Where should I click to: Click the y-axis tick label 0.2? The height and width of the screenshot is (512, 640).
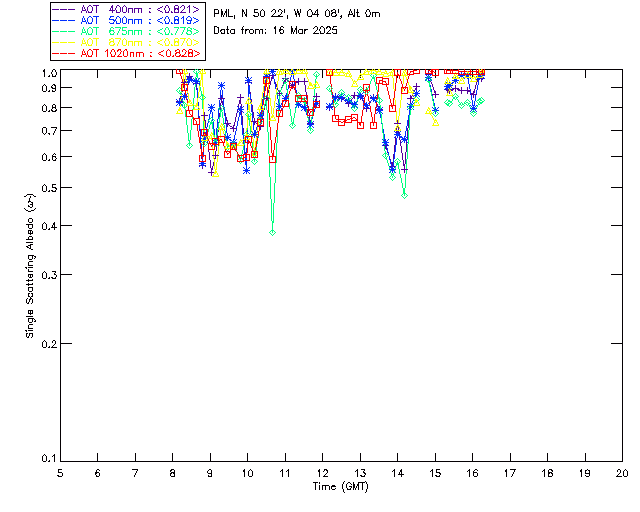48,344
